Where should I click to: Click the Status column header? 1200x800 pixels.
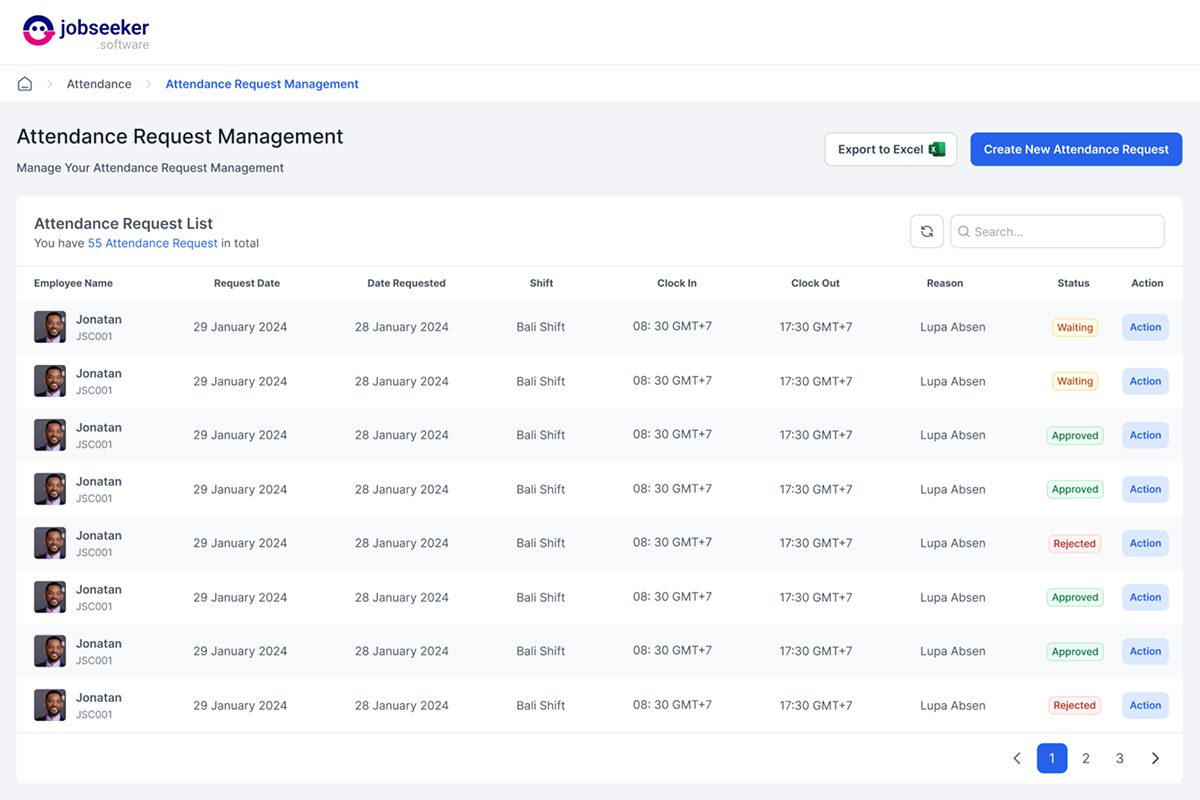tap(1073, 283)
